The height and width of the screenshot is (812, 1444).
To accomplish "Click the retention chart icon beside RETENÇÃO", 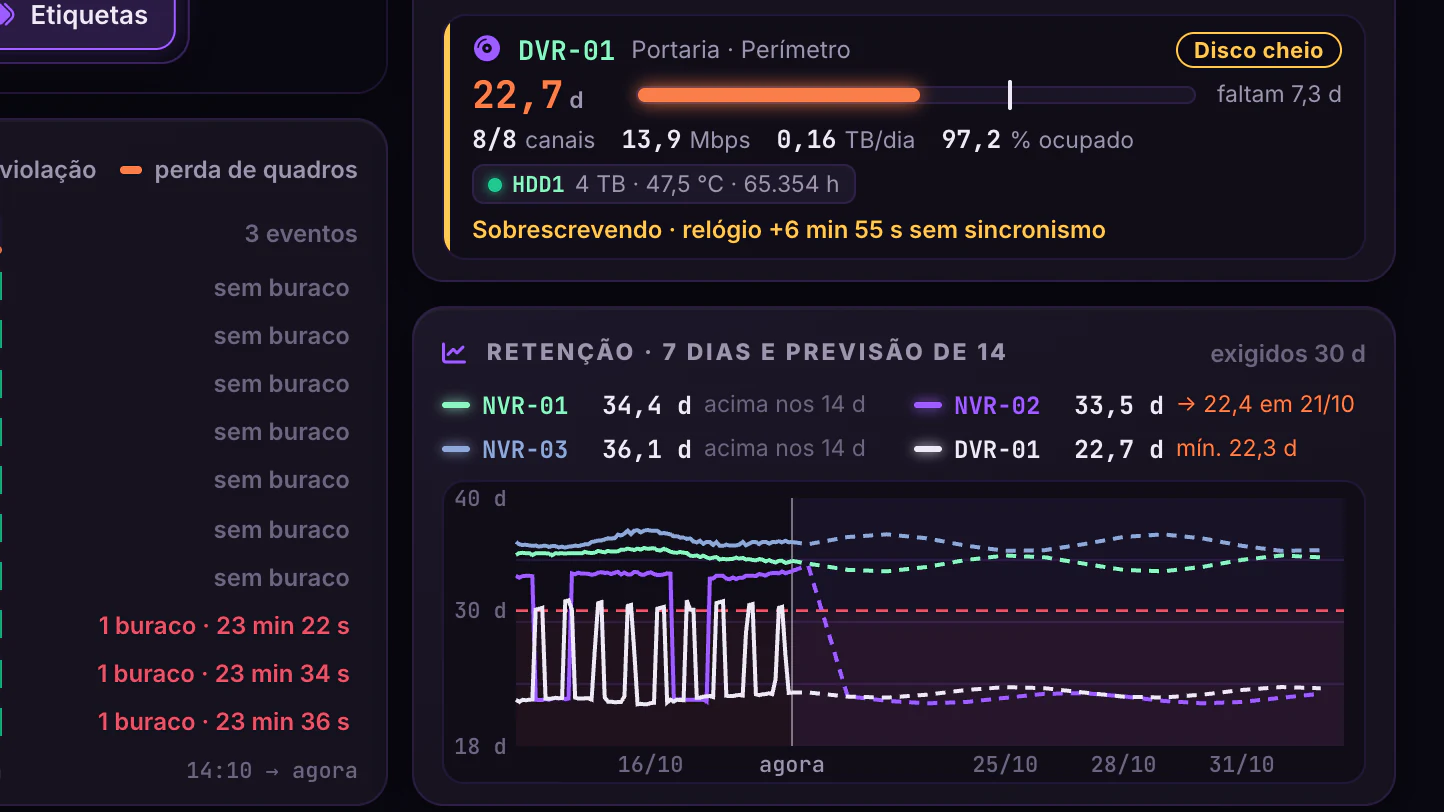I will coord(454,352).
